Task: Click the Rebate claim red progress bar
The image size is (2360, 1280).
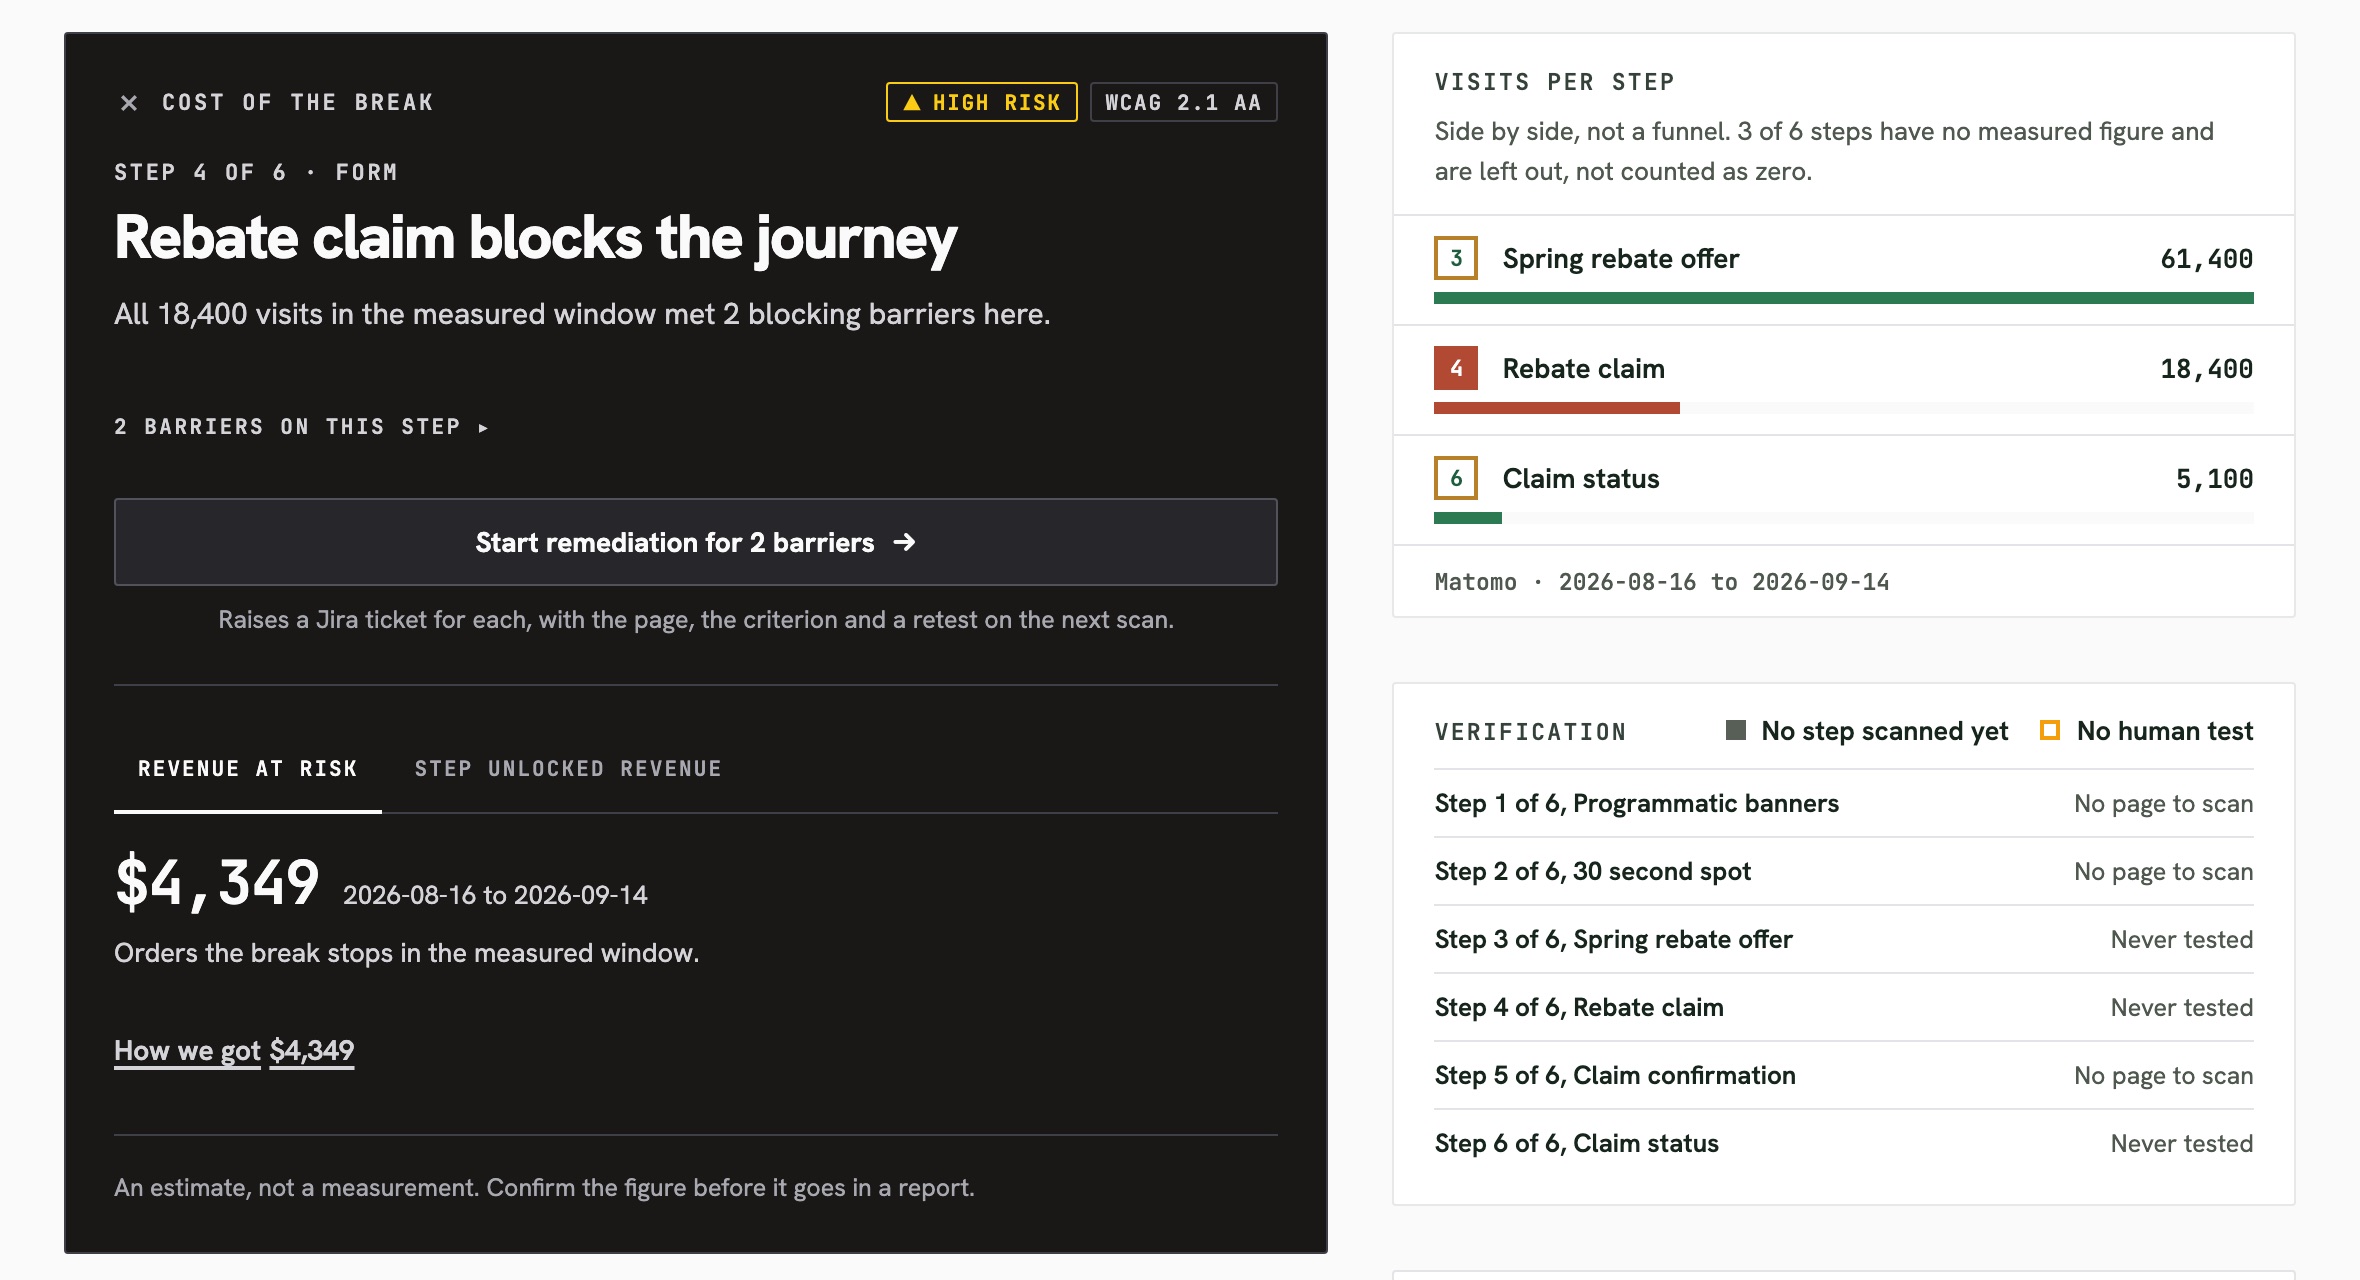Action: (x=1557, y=408)
